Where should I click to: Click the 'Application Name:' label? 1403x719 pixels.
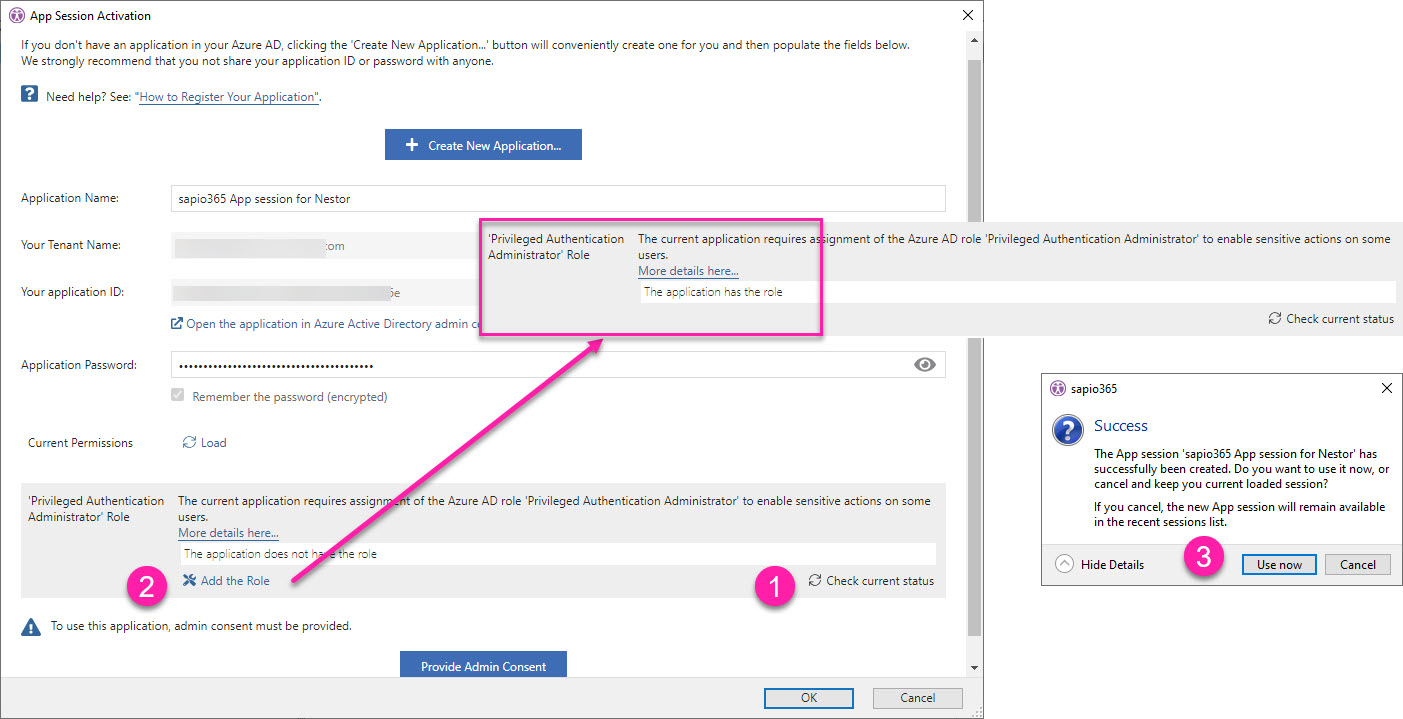coord(70,198)
